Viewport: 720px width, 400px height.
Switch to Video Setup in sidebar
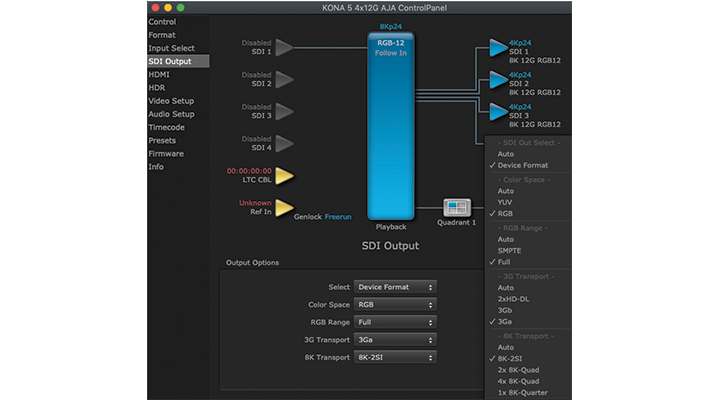point(171,100)
